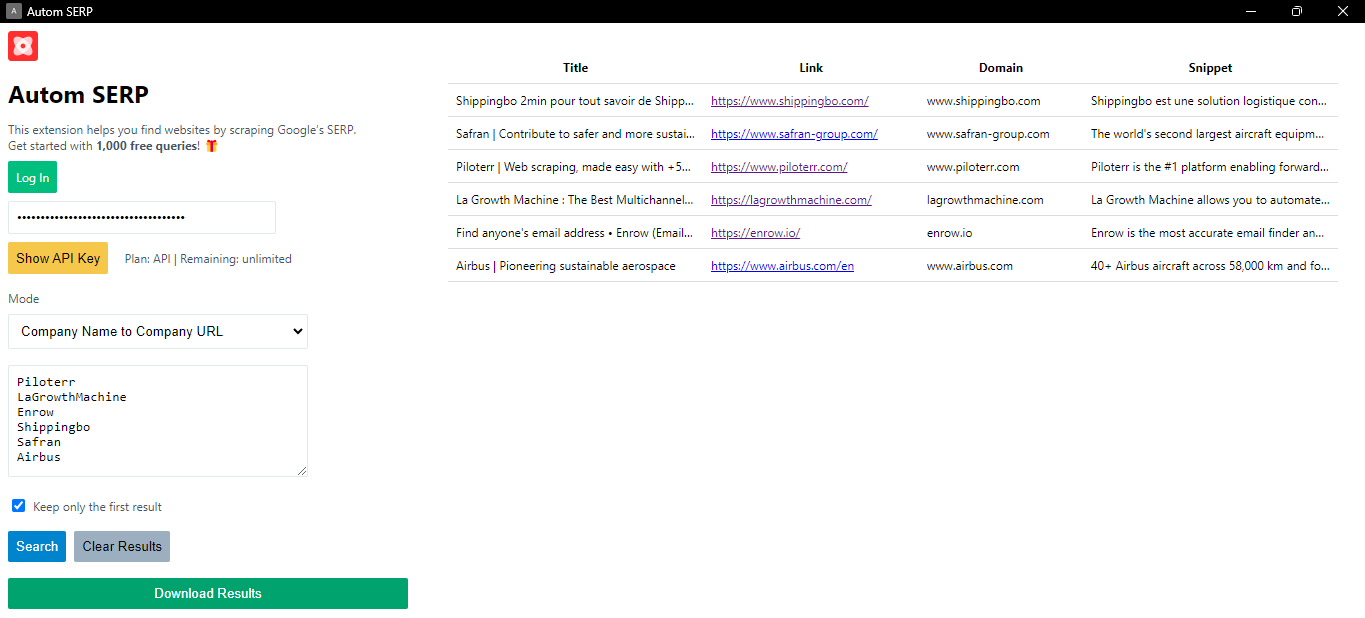Click the Shippingbo line in the text area
Screen dimensions: 1365x618
pyautogui.click(x=53, y=427)
